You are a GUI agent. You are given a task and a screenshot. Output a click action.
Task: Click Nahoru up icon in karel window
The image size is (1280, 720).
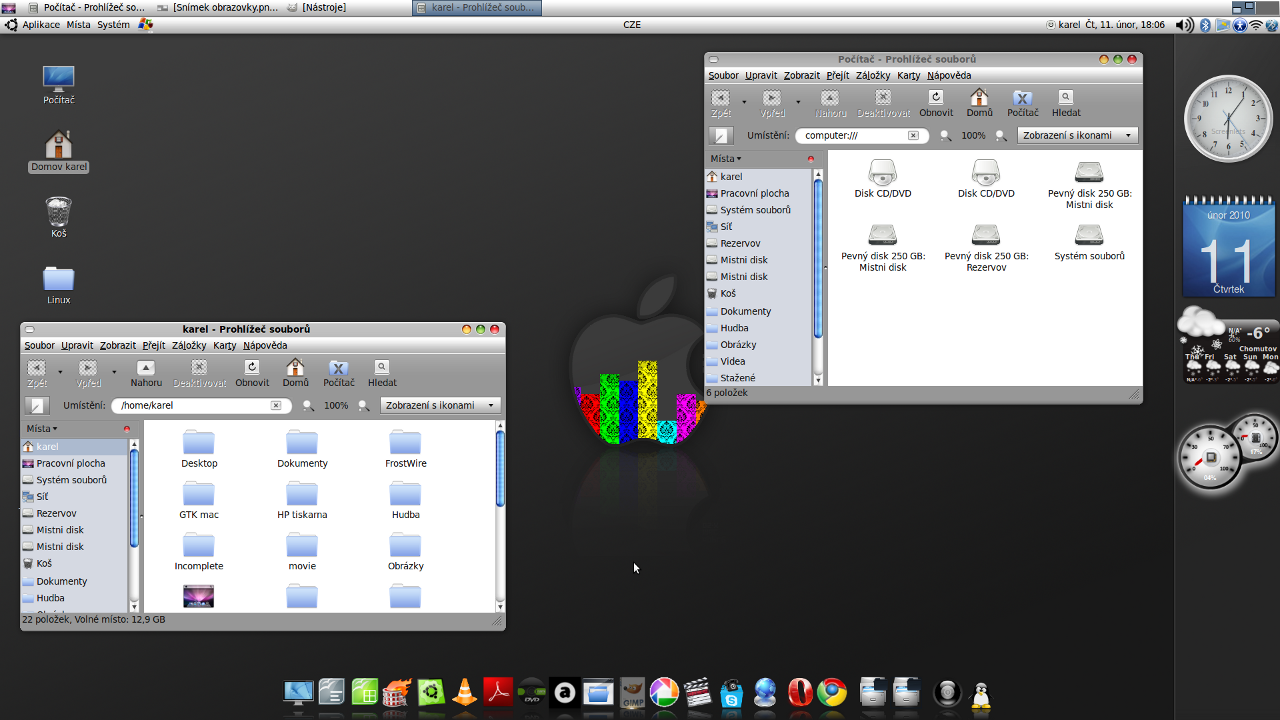coord(146,368)
